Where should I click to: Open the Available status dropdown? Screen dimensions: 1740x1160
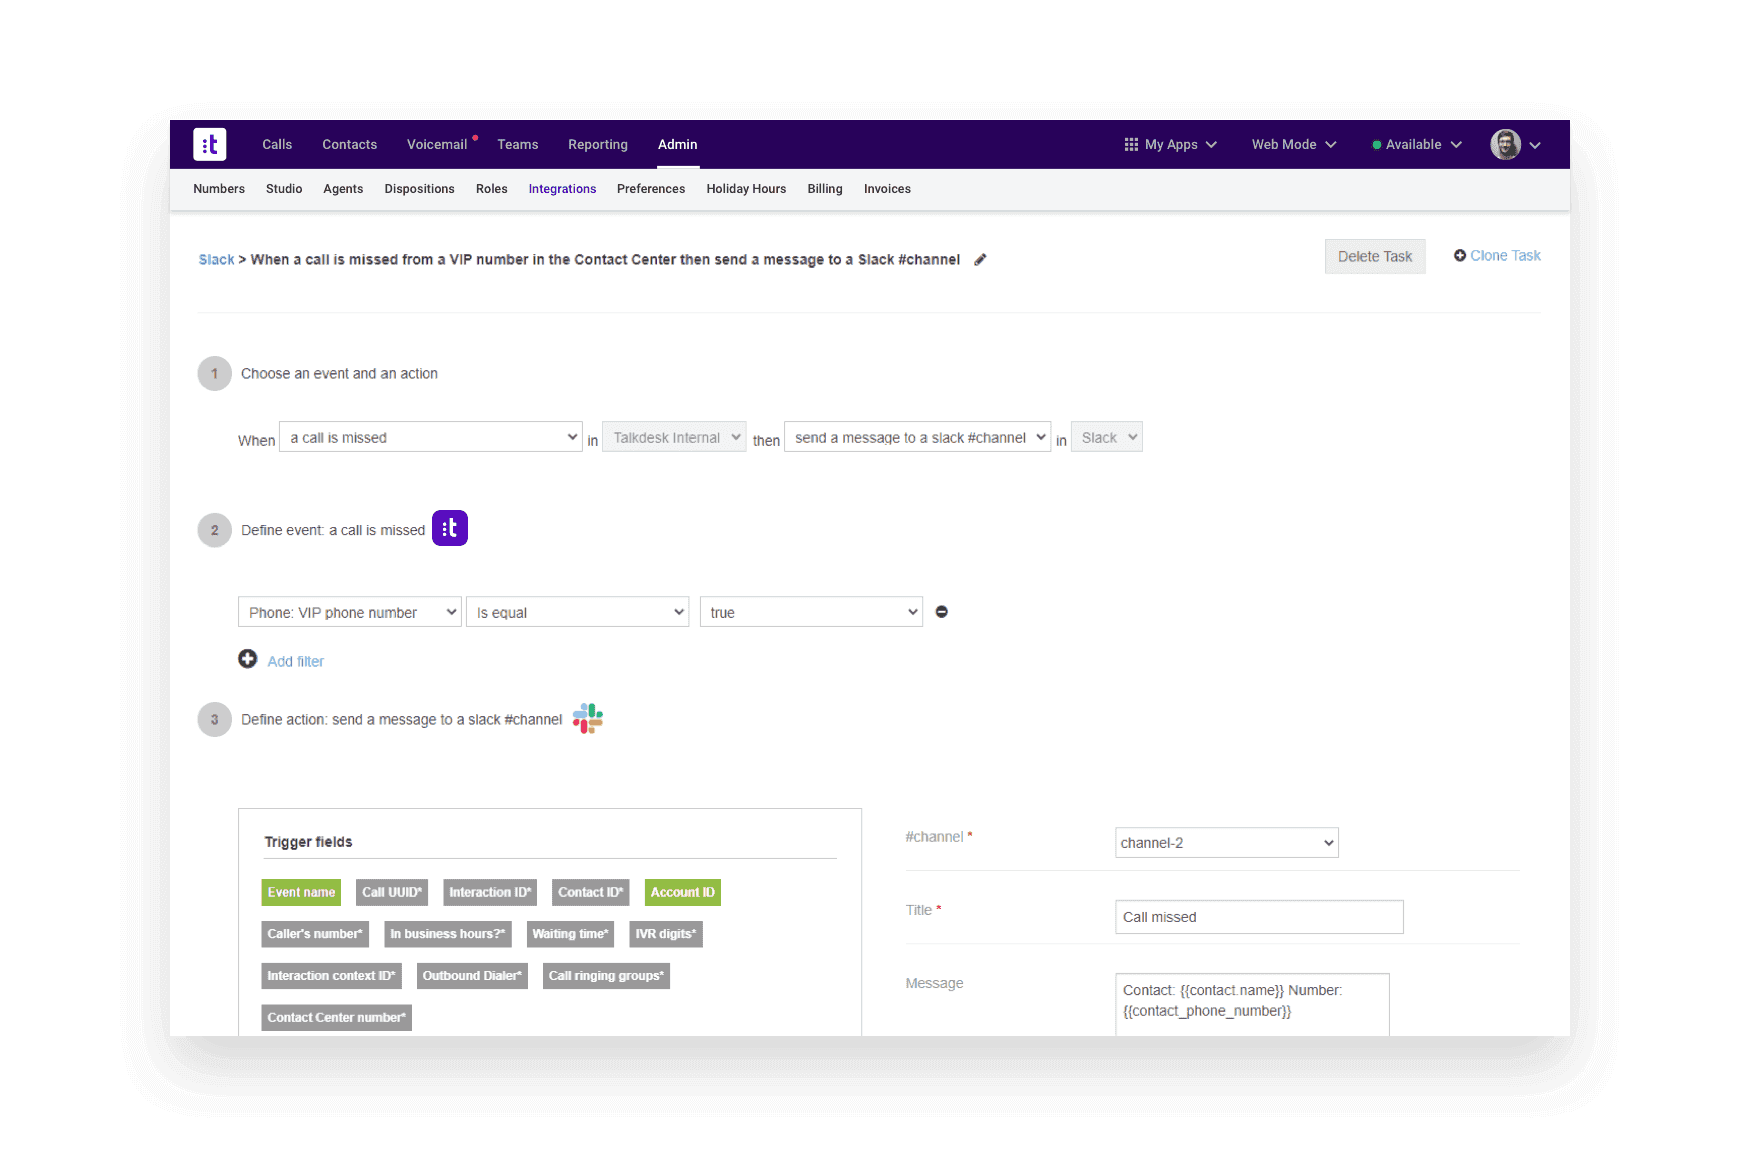(1414, 144)
